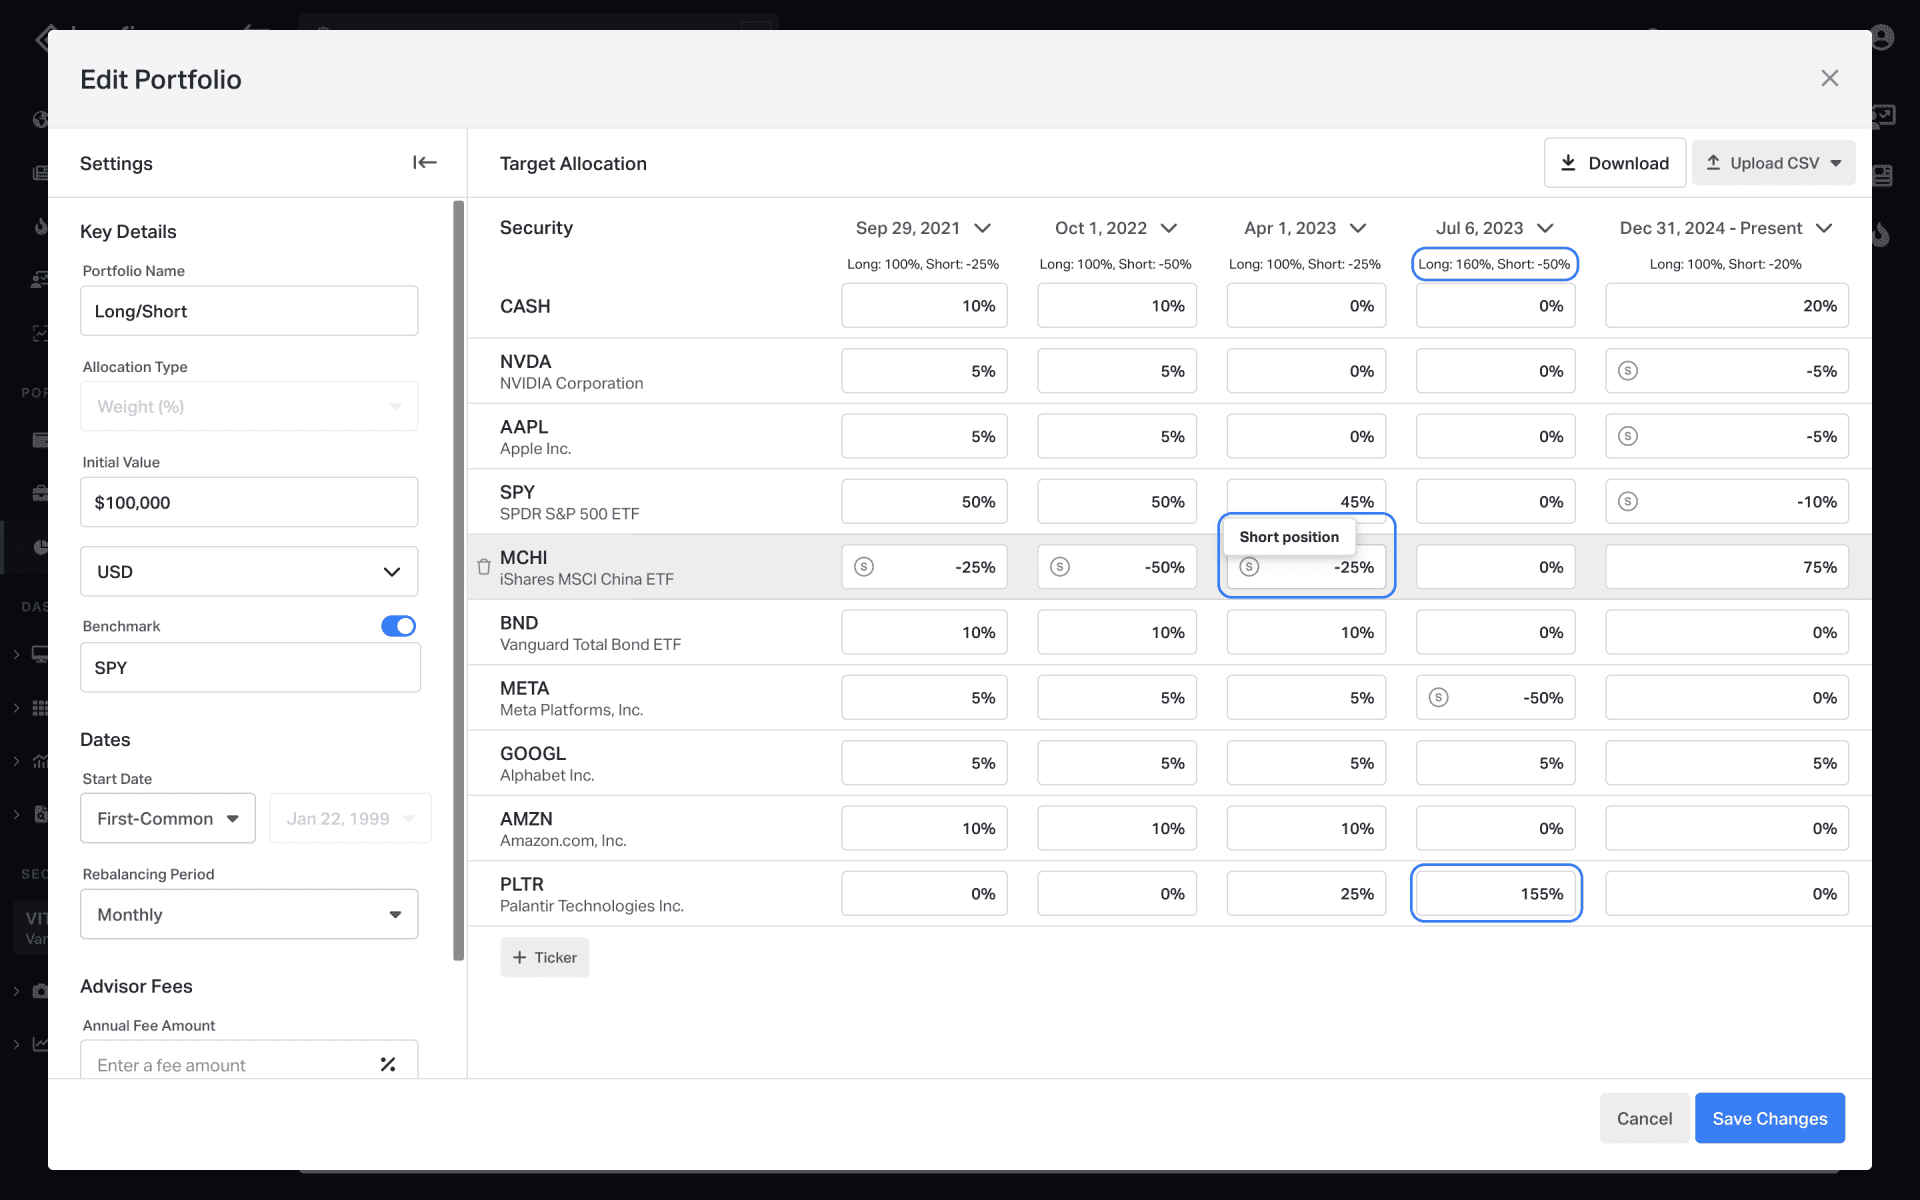
Task: Click short icon in MCHI Oct 1, 2022 cell
Action: pyautogui.click(x=1060, y=567)
